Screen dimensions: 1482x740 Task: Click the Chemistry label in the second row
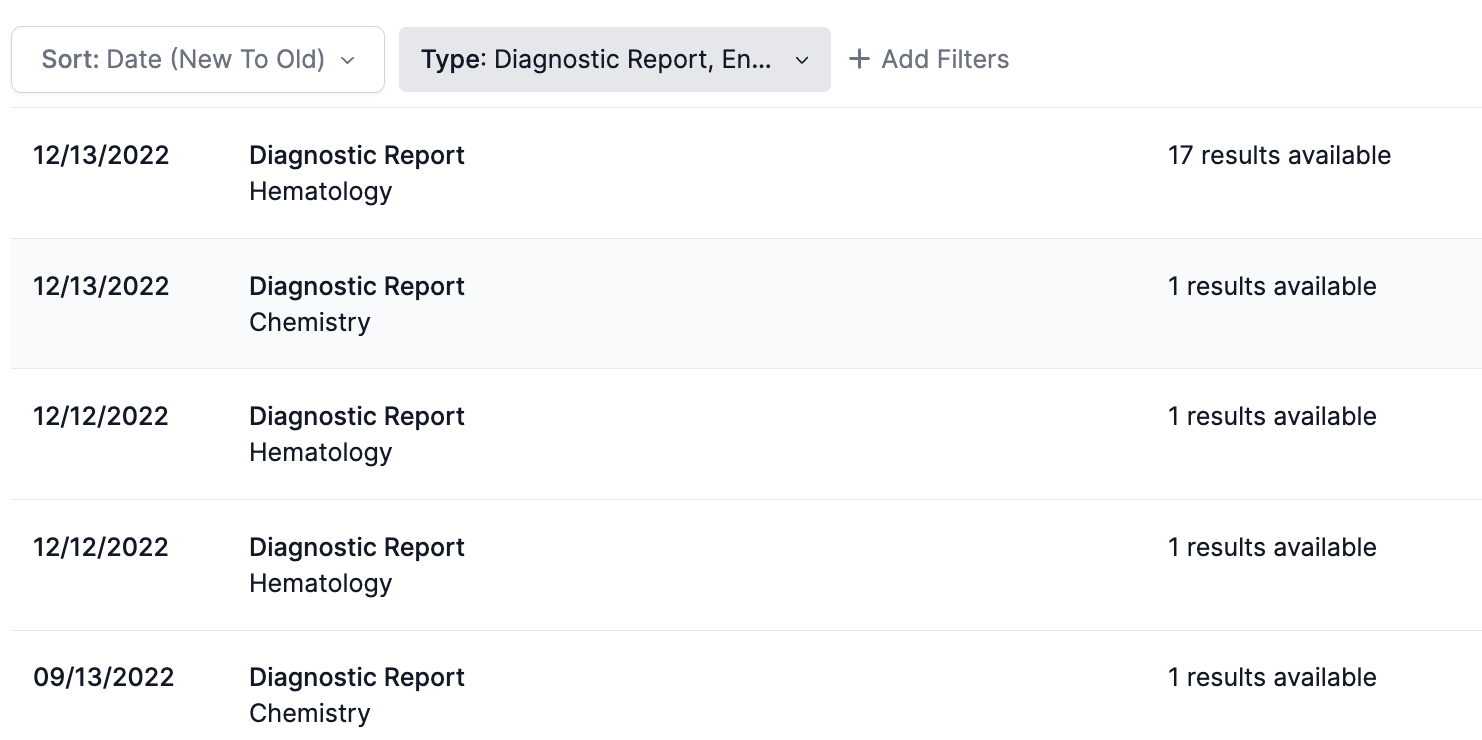309,322
